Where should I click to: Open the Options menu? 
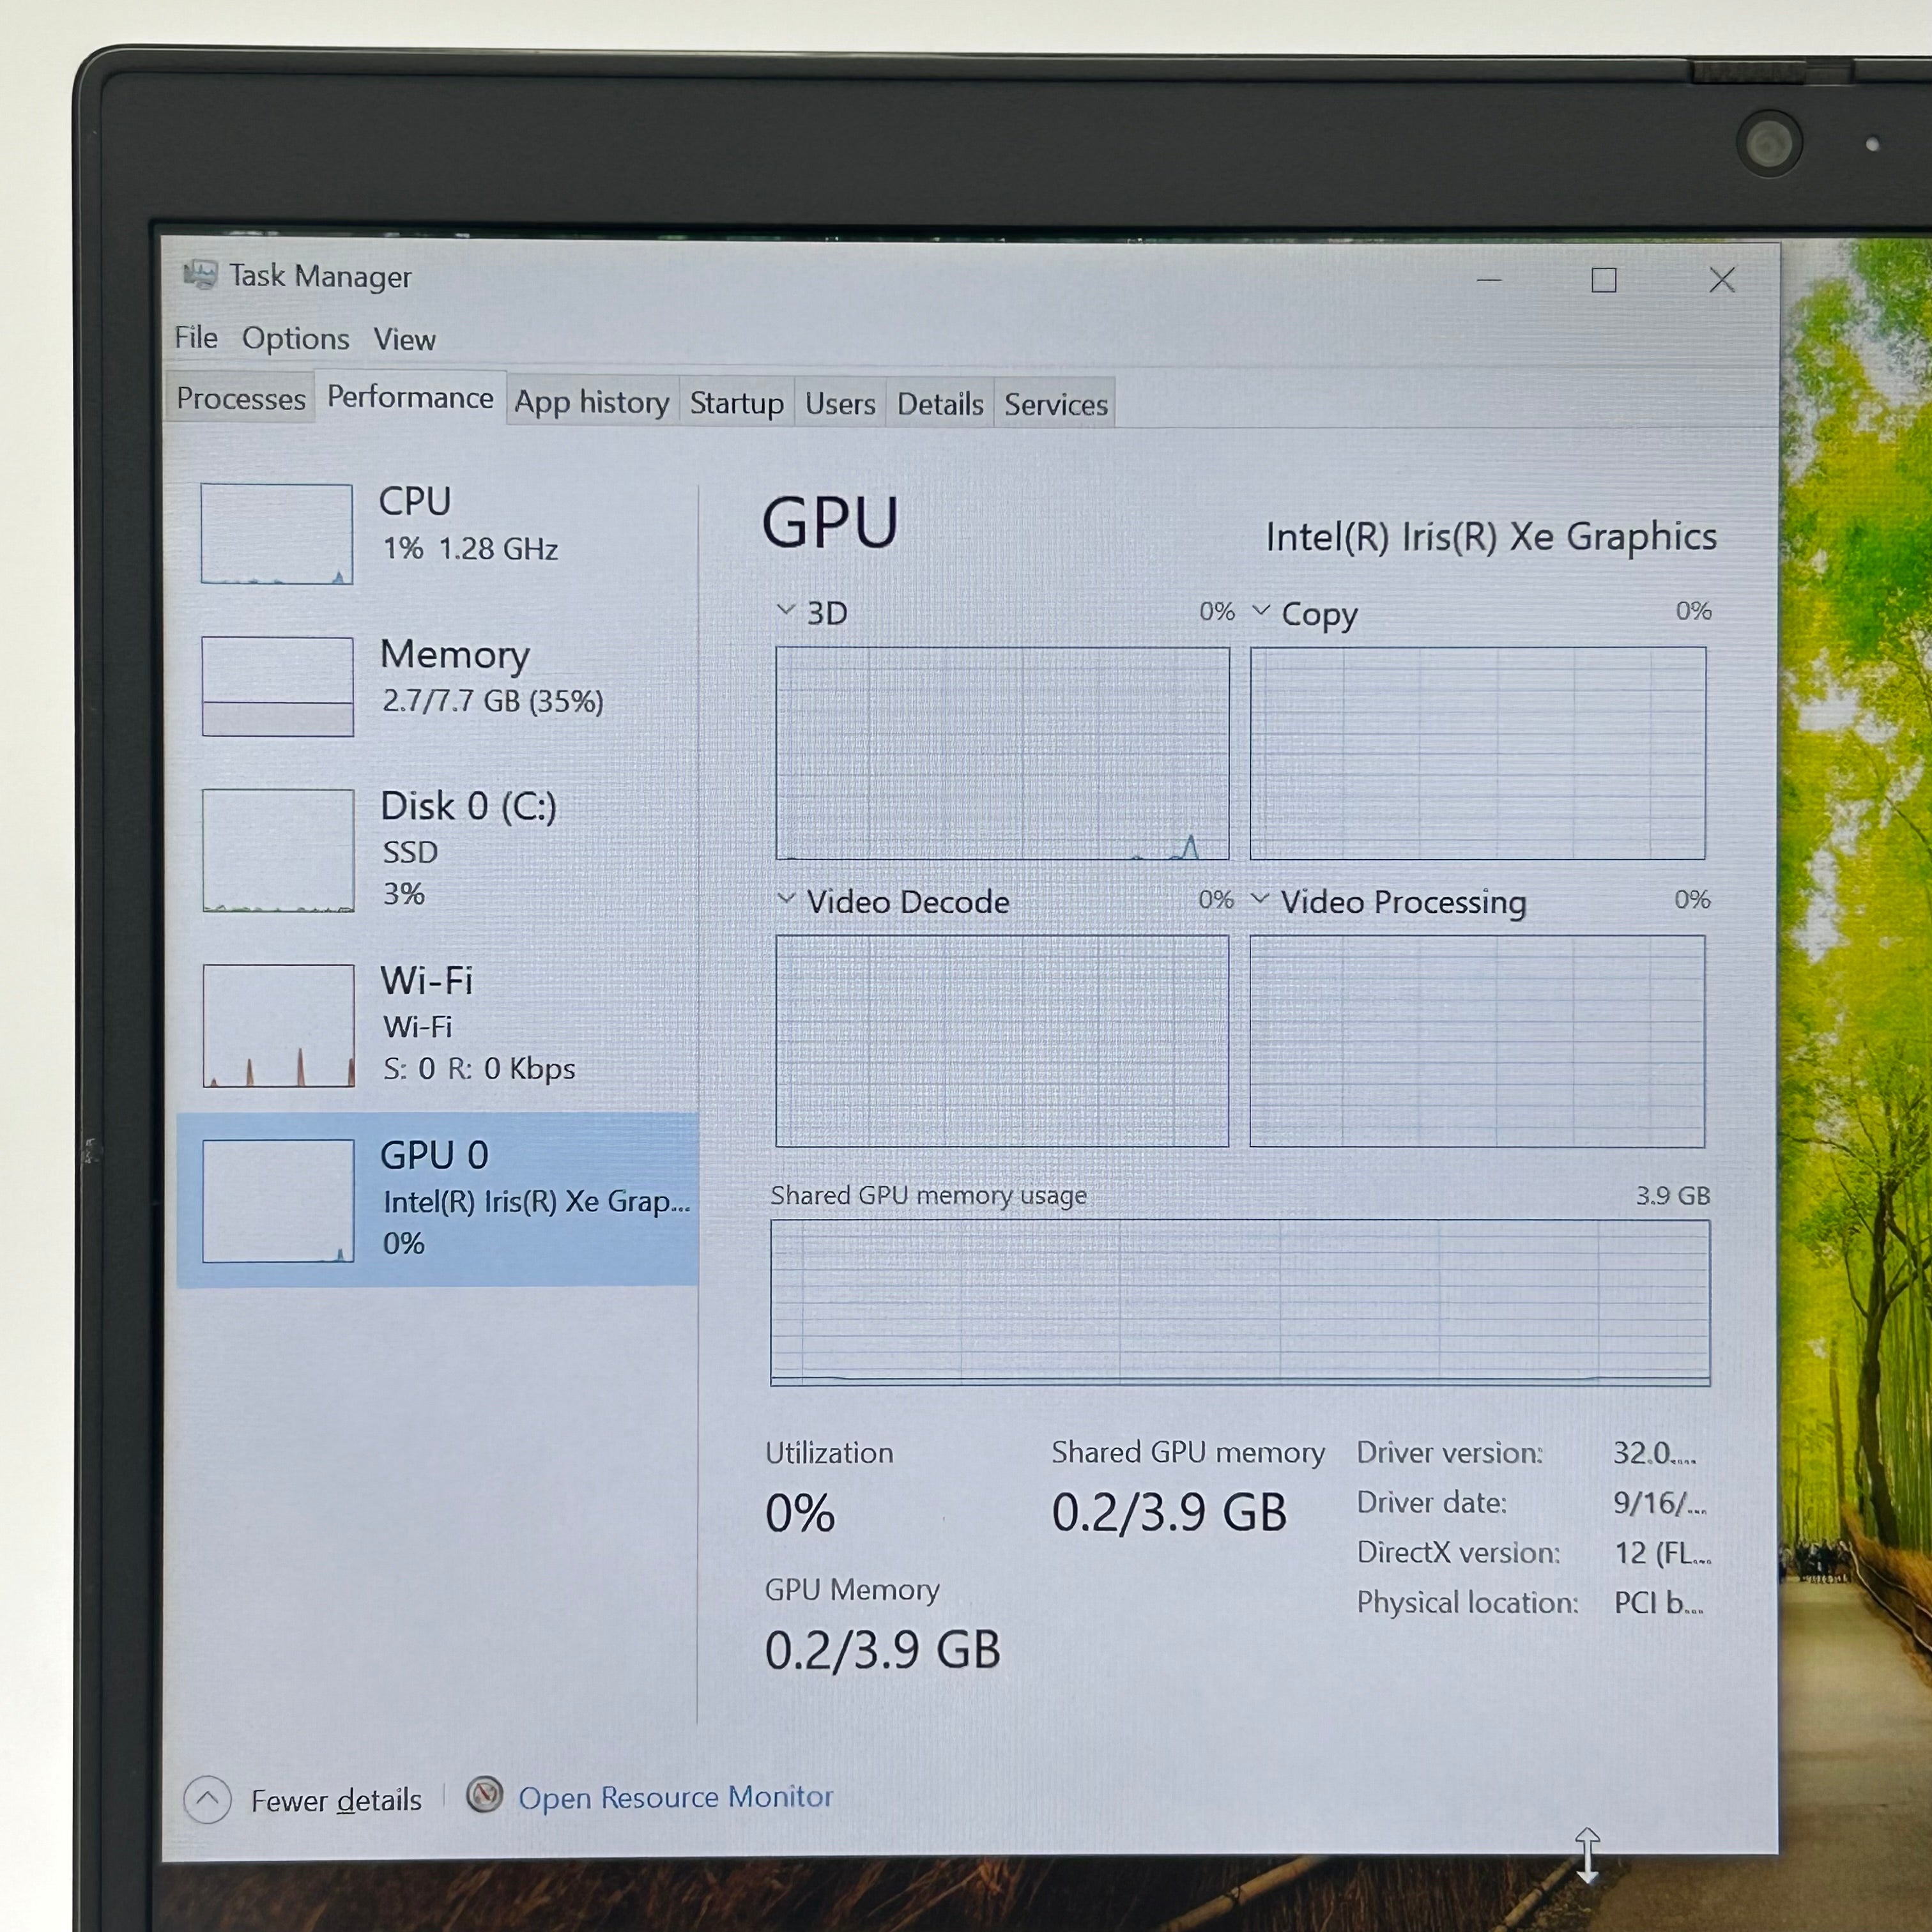(295, 339)
